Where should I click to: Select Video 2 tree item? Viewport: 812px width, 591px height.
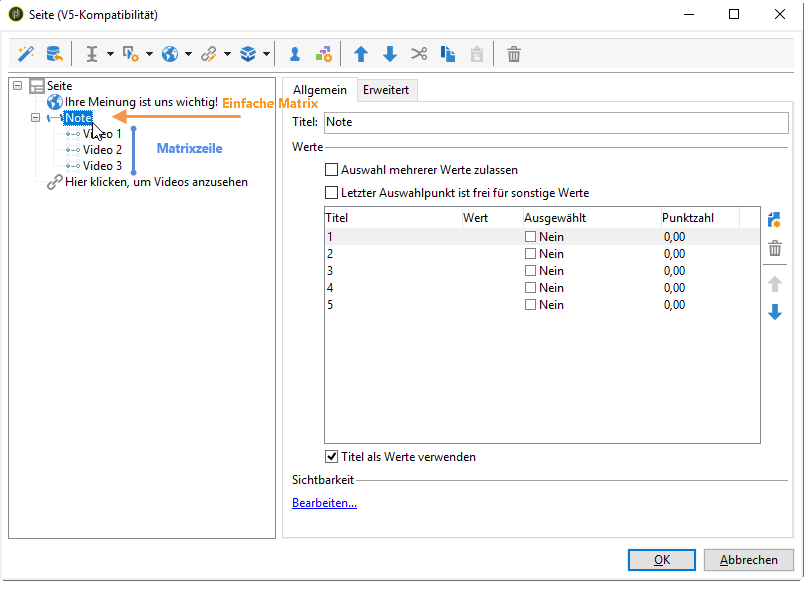[102, 150]
